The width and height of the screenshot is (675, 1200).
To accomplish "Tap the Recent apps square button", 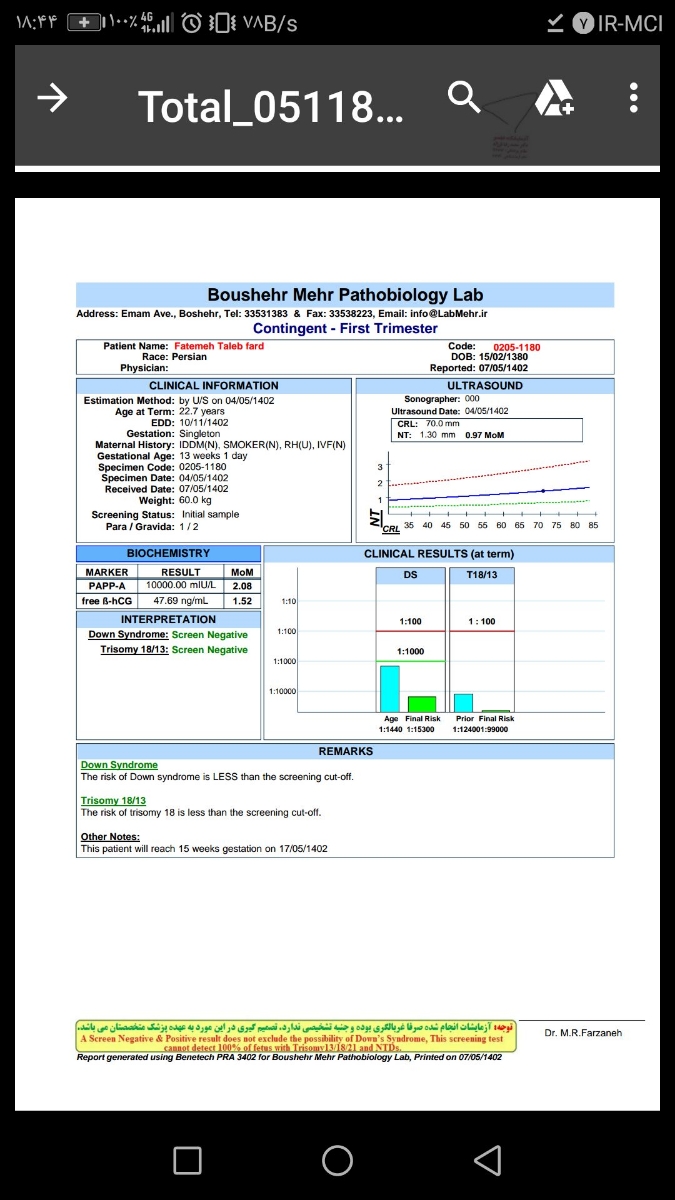I will pyautogui.click(x=187, y=1160).
